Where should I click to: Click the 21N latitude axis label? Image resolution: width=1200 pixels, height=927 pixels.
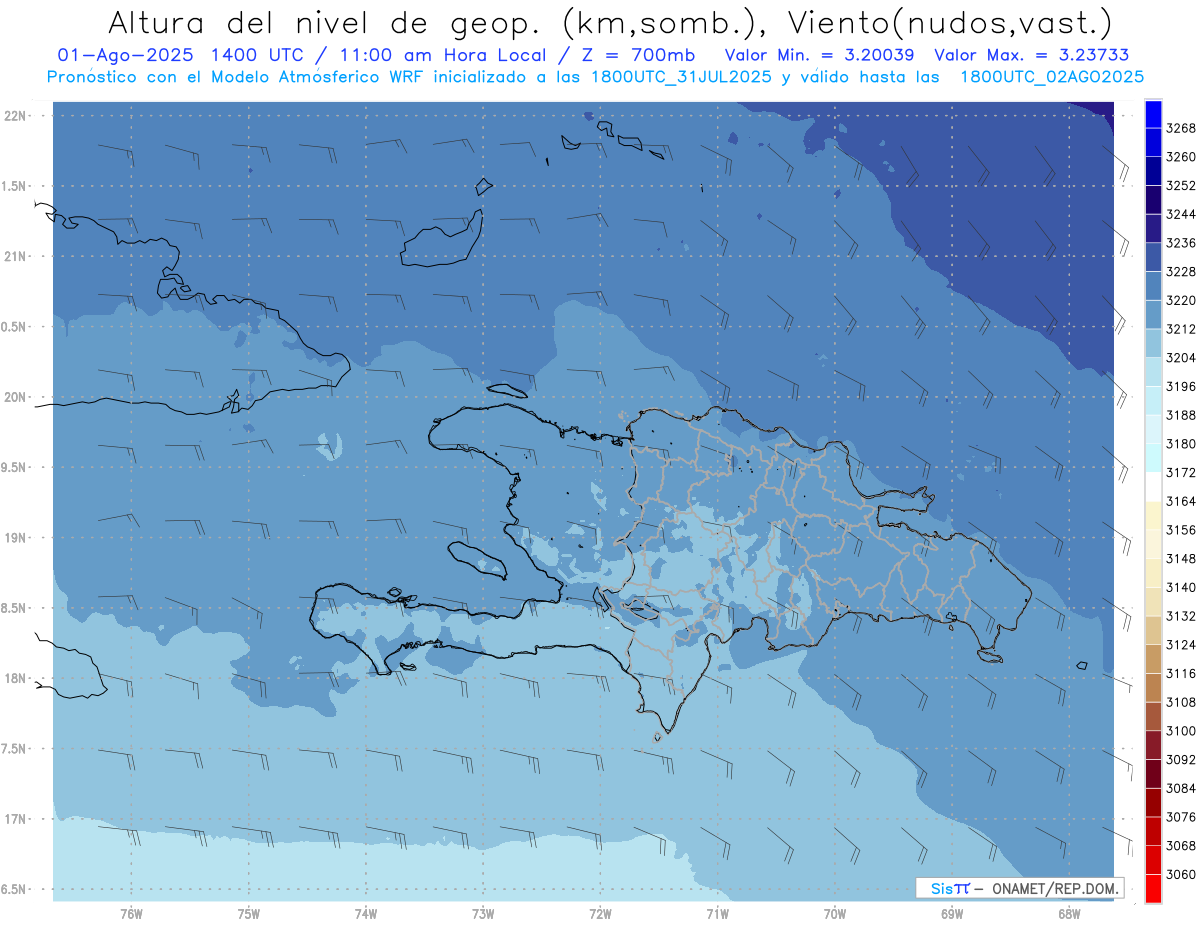[x=14, y=256]
